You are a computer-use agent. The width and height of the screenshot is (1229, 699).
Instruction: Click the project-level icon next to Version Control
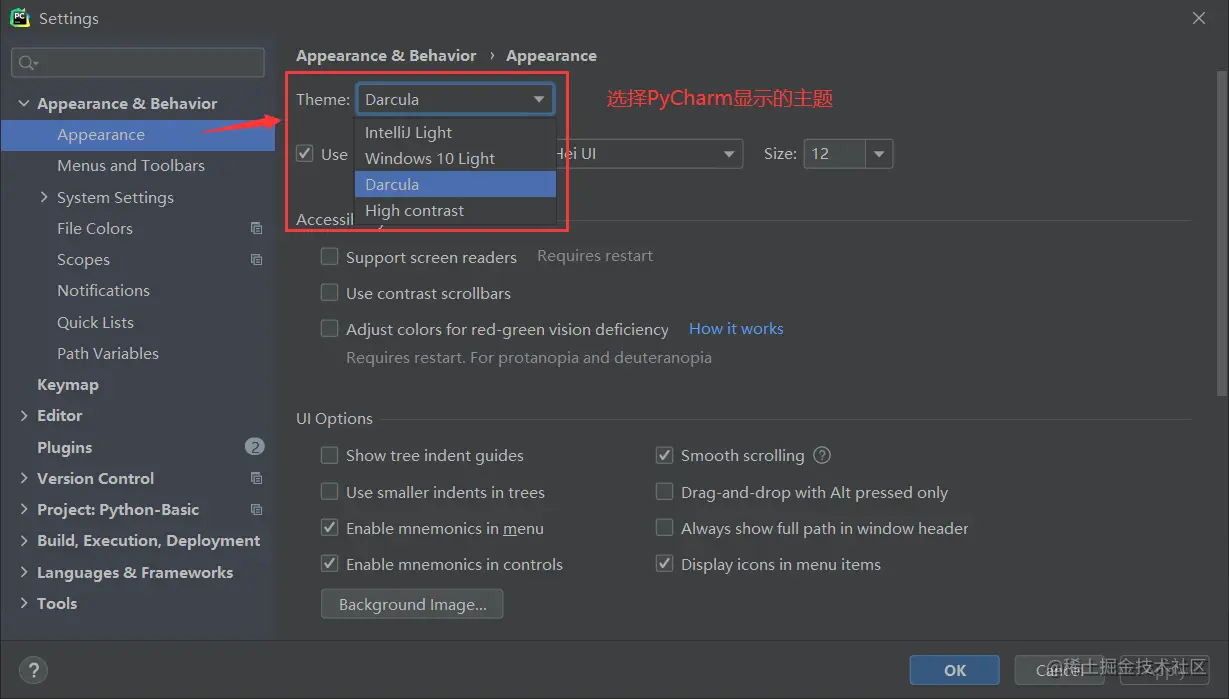click(x=256, y=478)
